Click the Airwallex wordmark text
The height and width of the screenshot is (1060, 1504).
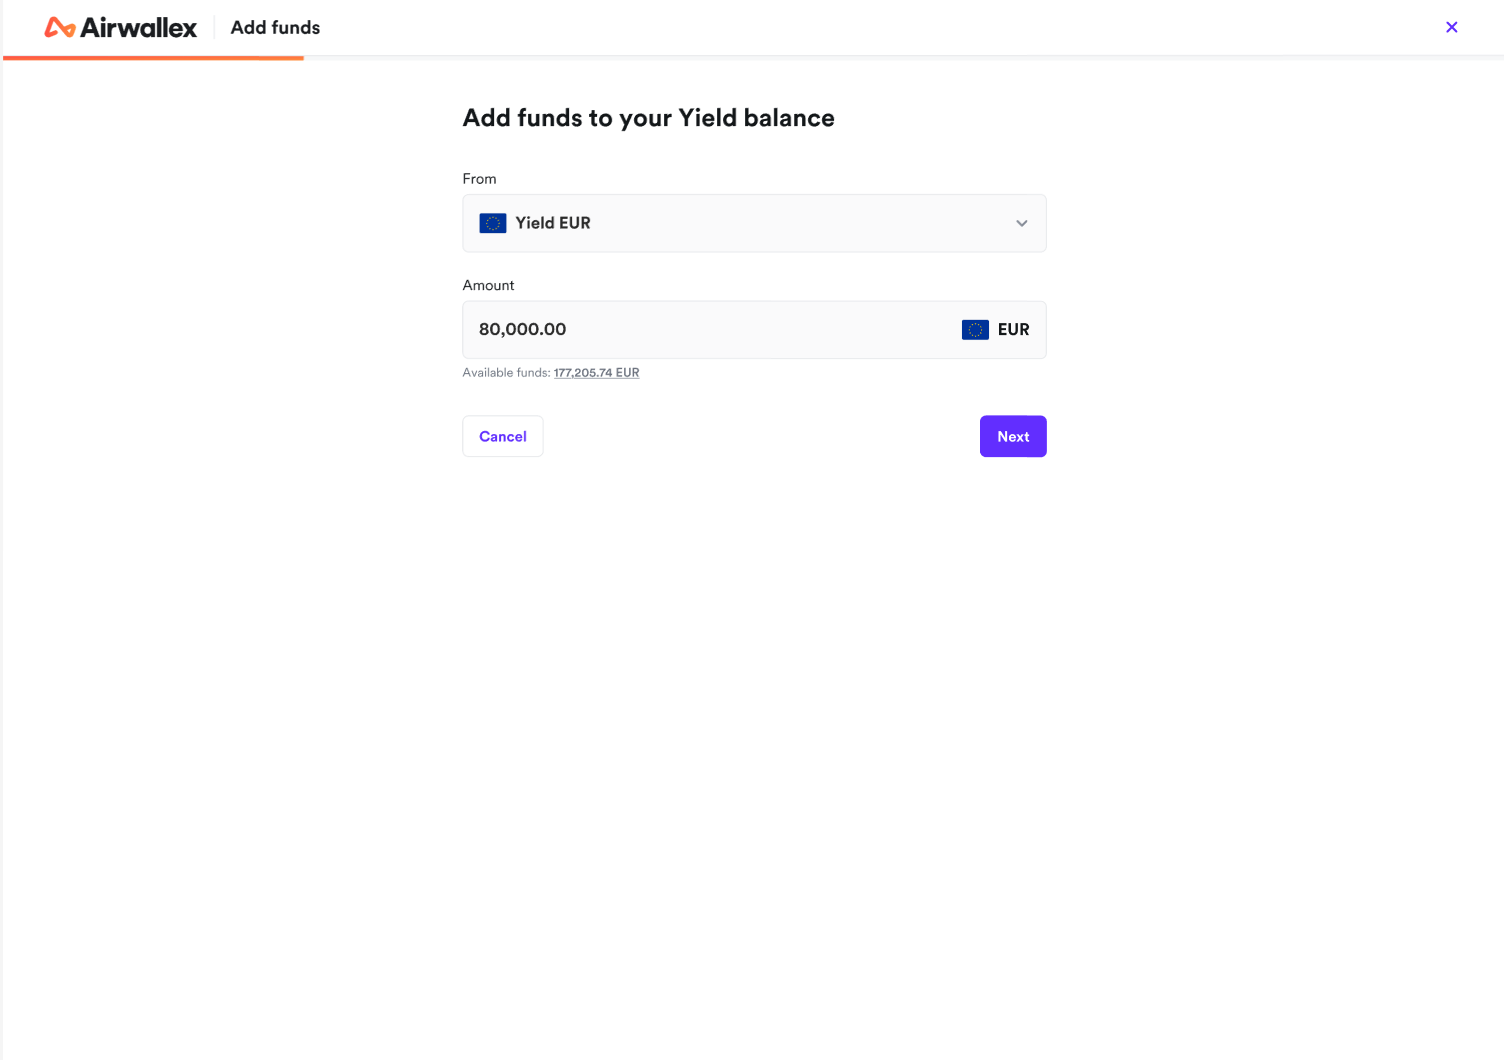(x=139, y=28)
